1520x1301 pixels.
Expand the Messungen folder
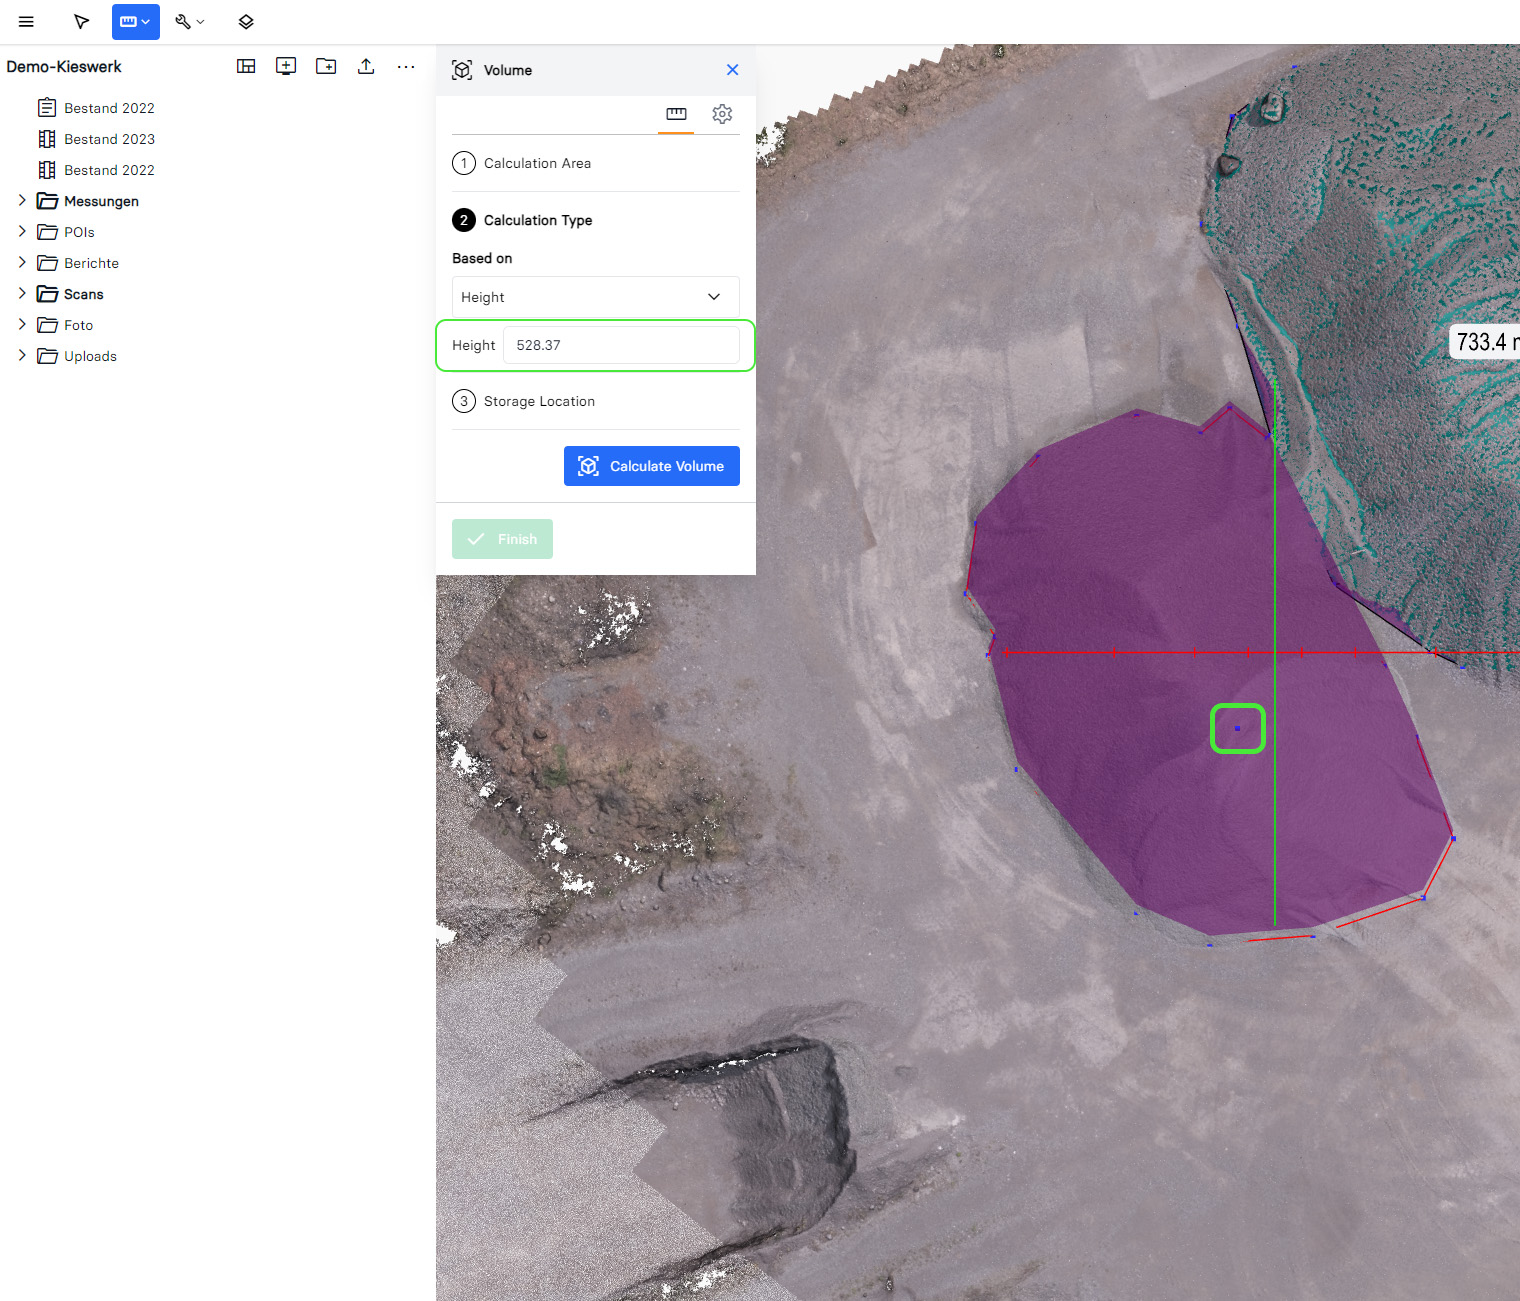point(22,201)
